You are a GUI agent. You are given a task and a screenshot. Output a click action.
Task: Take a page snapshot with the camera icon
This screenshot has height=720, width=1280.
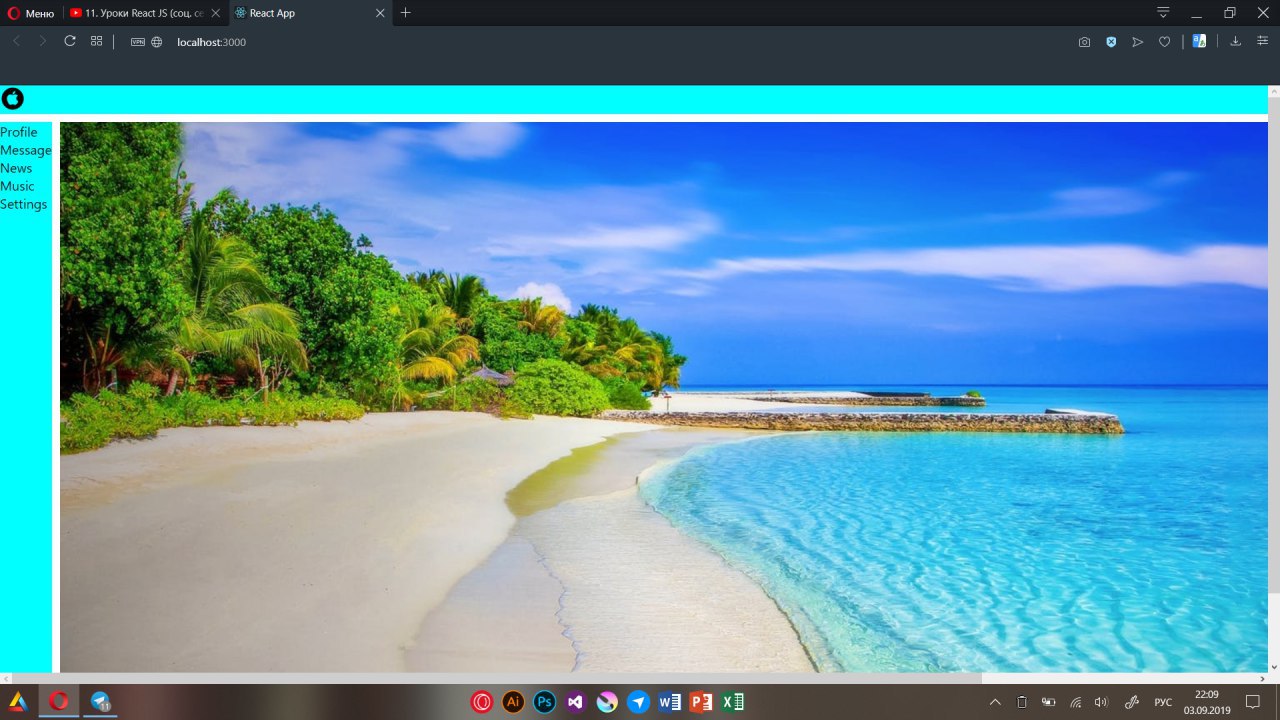pos(1084,42)
